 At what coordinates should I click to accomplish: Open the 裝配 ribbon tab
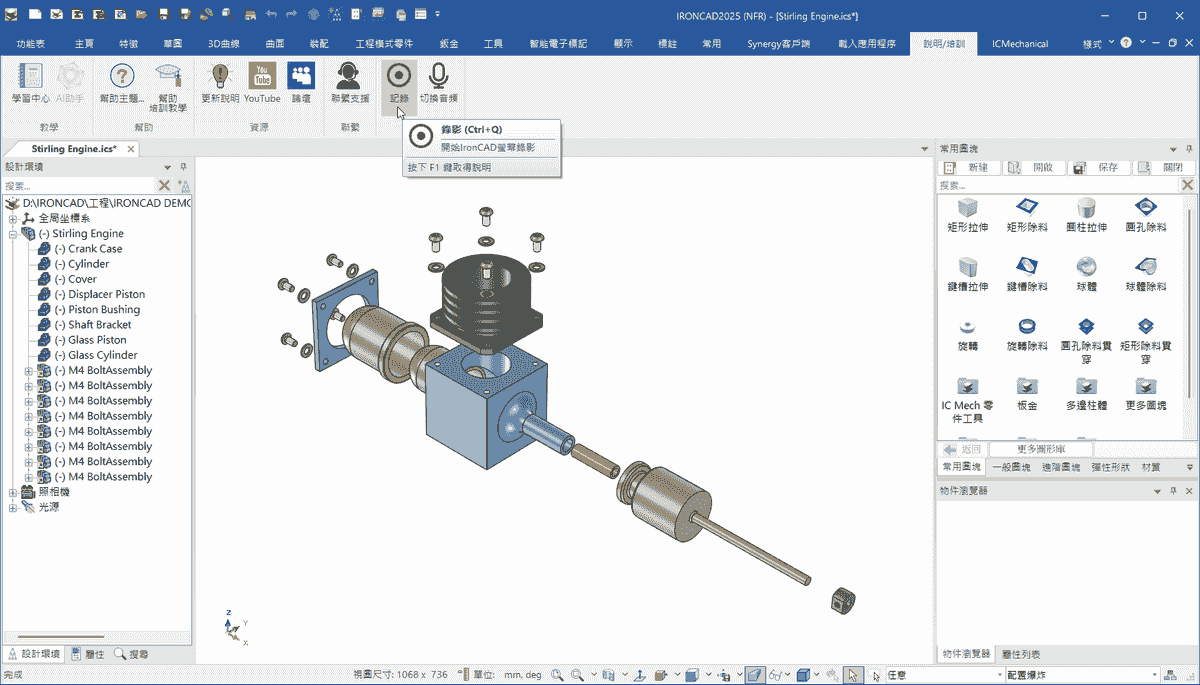click(319, 44)
